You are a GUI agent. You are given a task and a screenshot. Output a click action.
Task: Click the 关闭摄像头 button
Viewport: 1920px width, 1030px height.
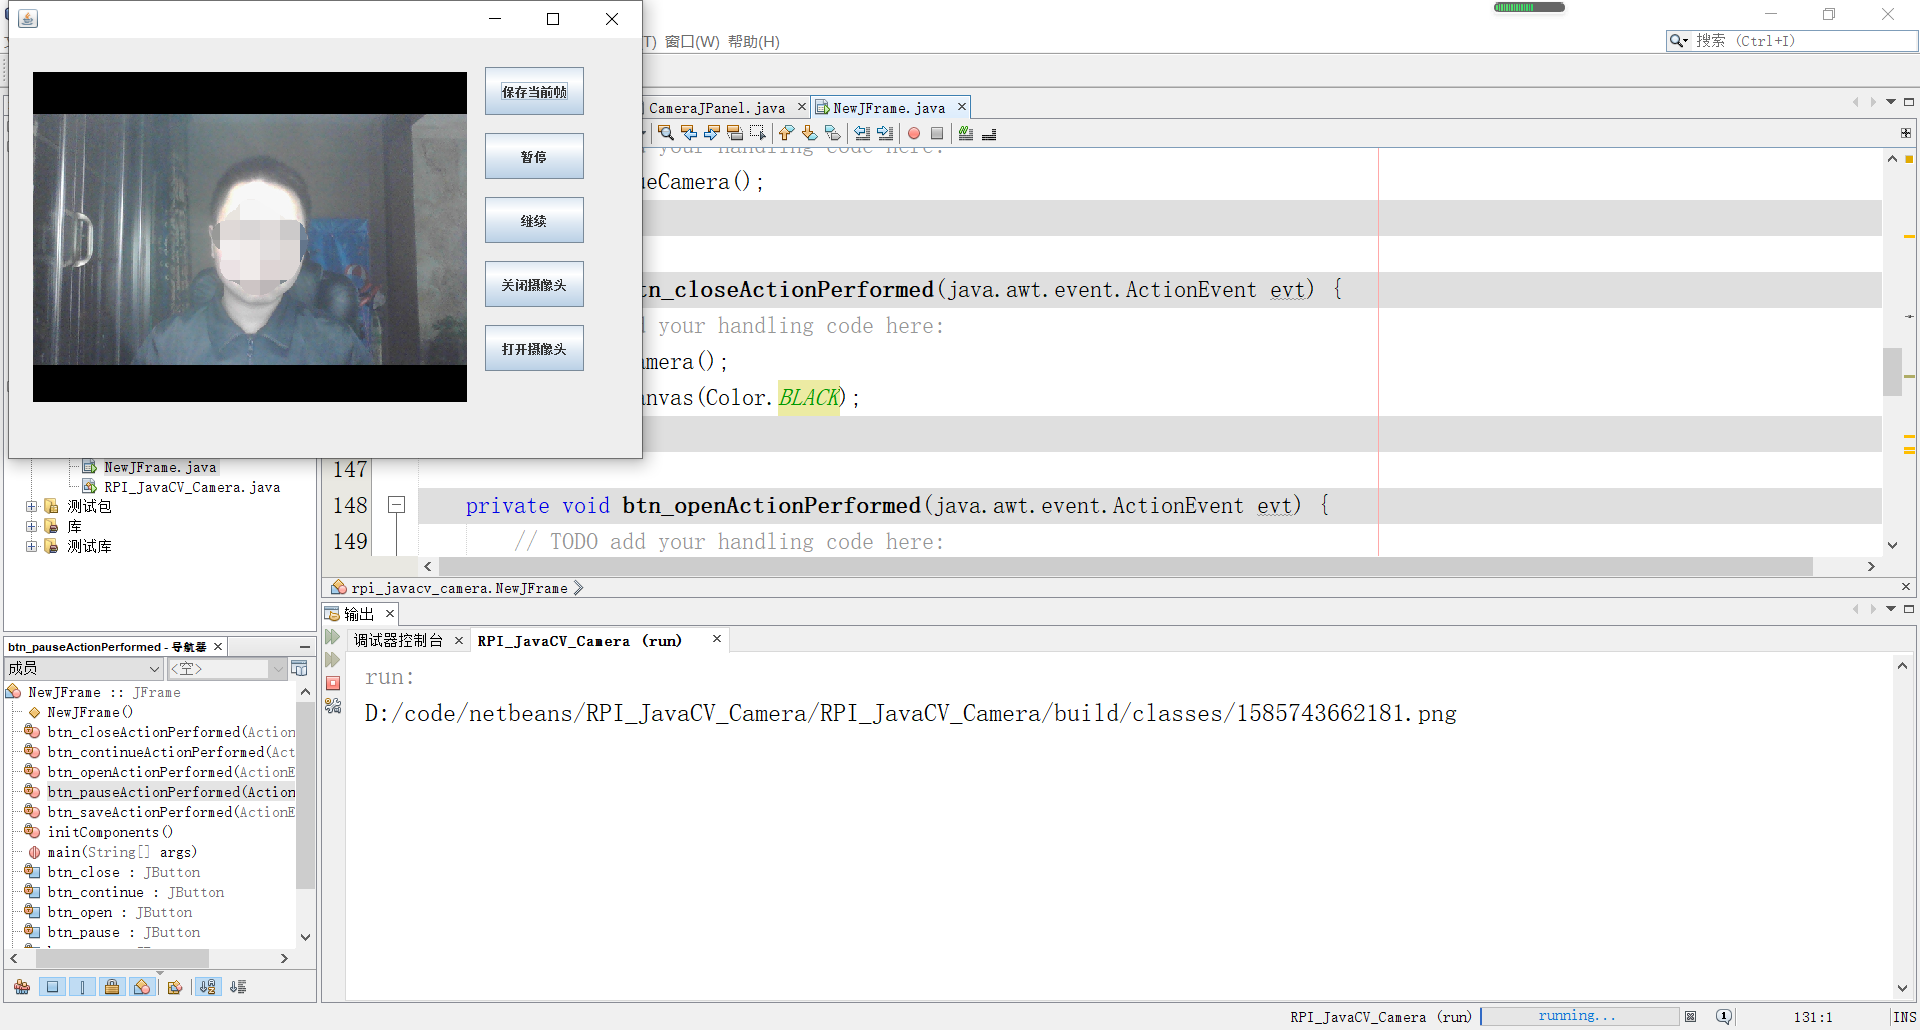click(x=534, y=285)
